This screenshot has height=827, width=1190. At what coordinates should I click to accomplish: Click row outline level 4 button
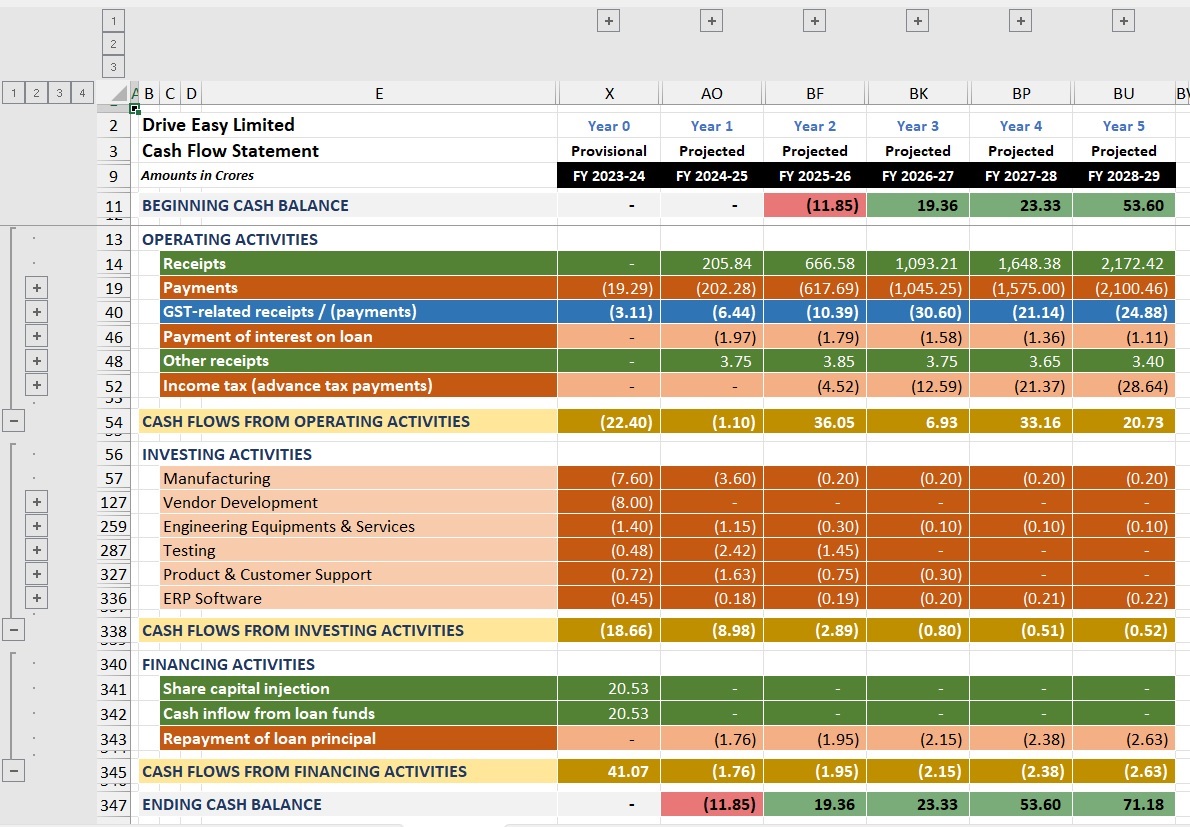[x=83, y=93]
